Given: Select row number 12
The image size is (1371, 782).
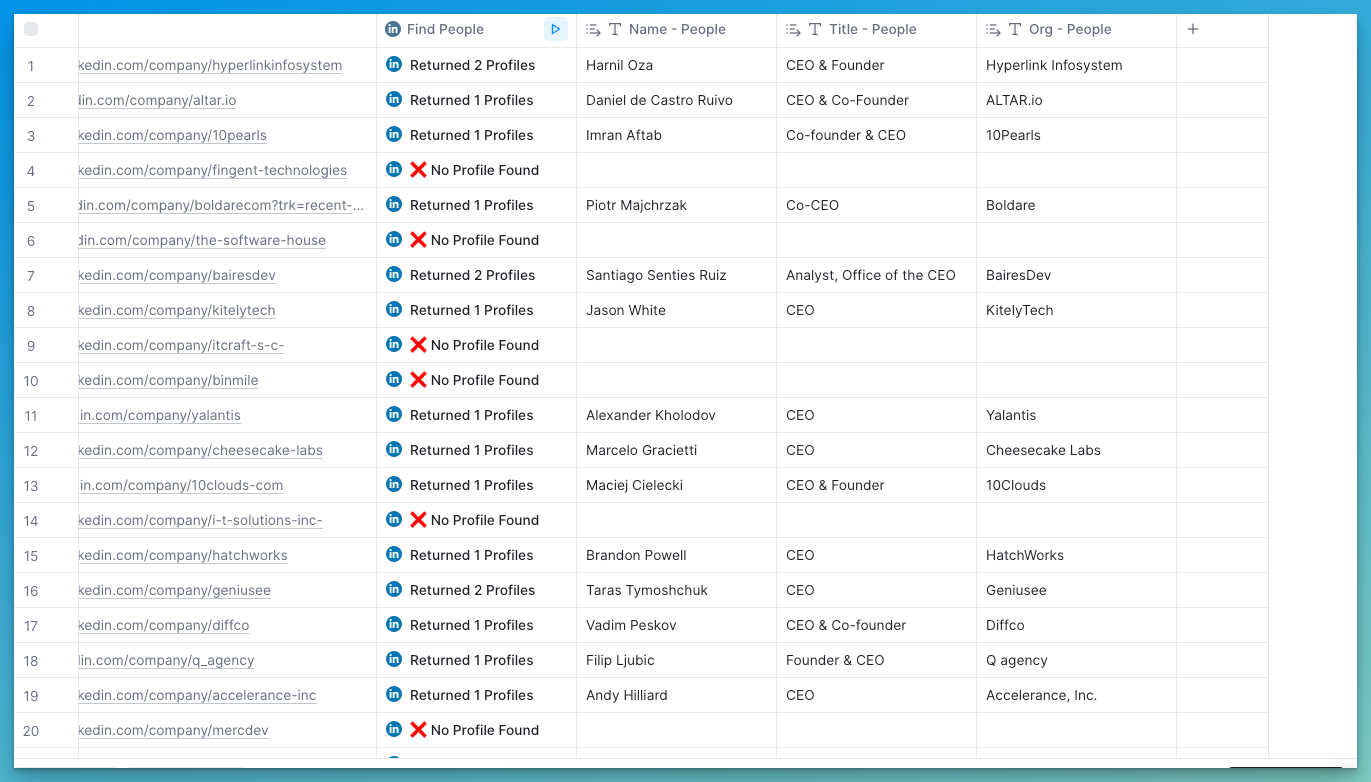Looking at the screenshot, I should pyautogui.click(x=31, y=451).
